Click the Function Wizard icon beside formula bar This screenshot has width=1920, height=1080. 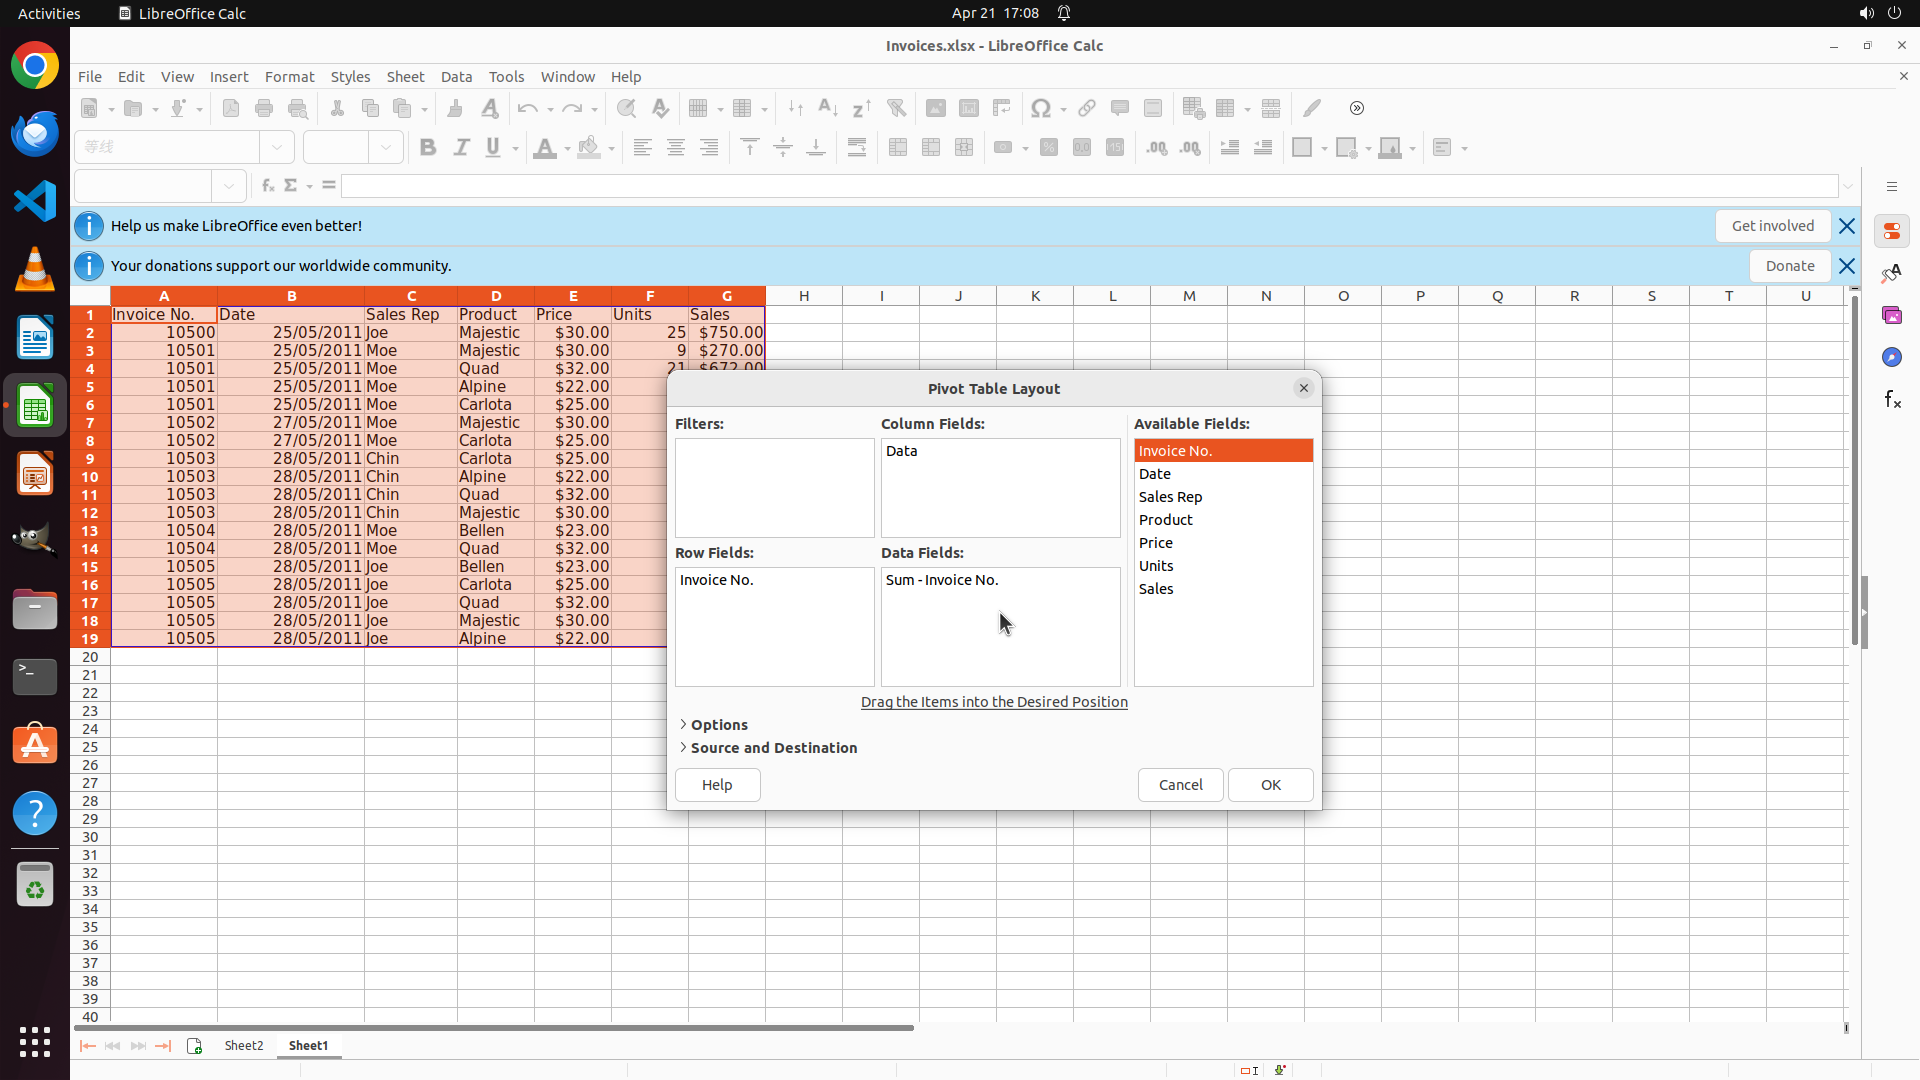(x=267, y=186)
